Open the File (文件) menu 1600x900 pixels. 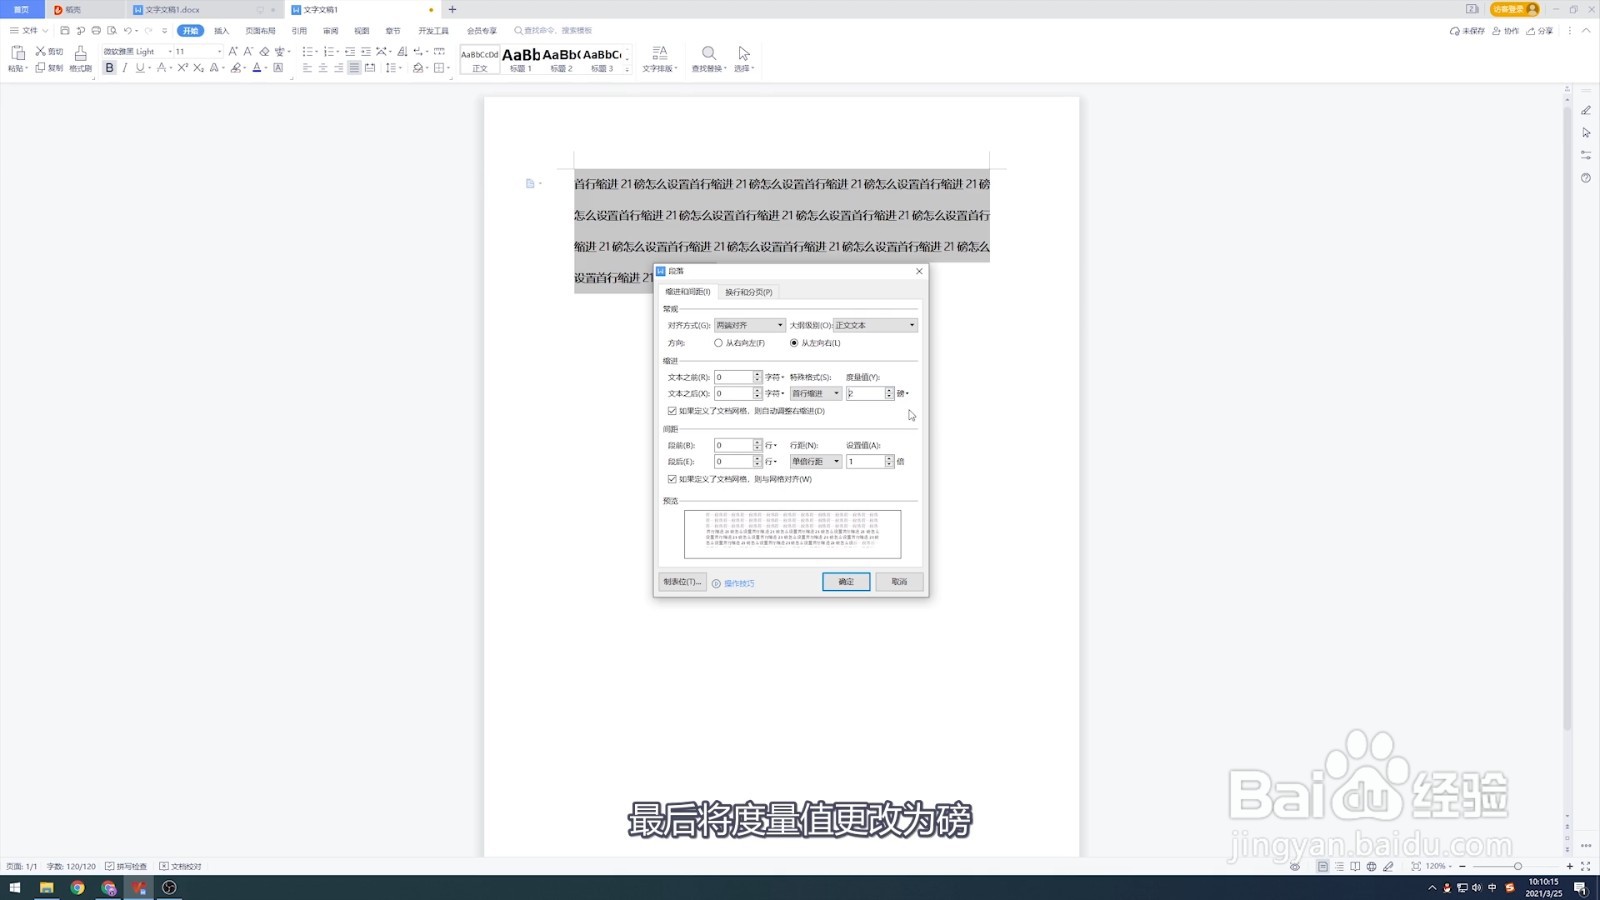coord(29,31)
